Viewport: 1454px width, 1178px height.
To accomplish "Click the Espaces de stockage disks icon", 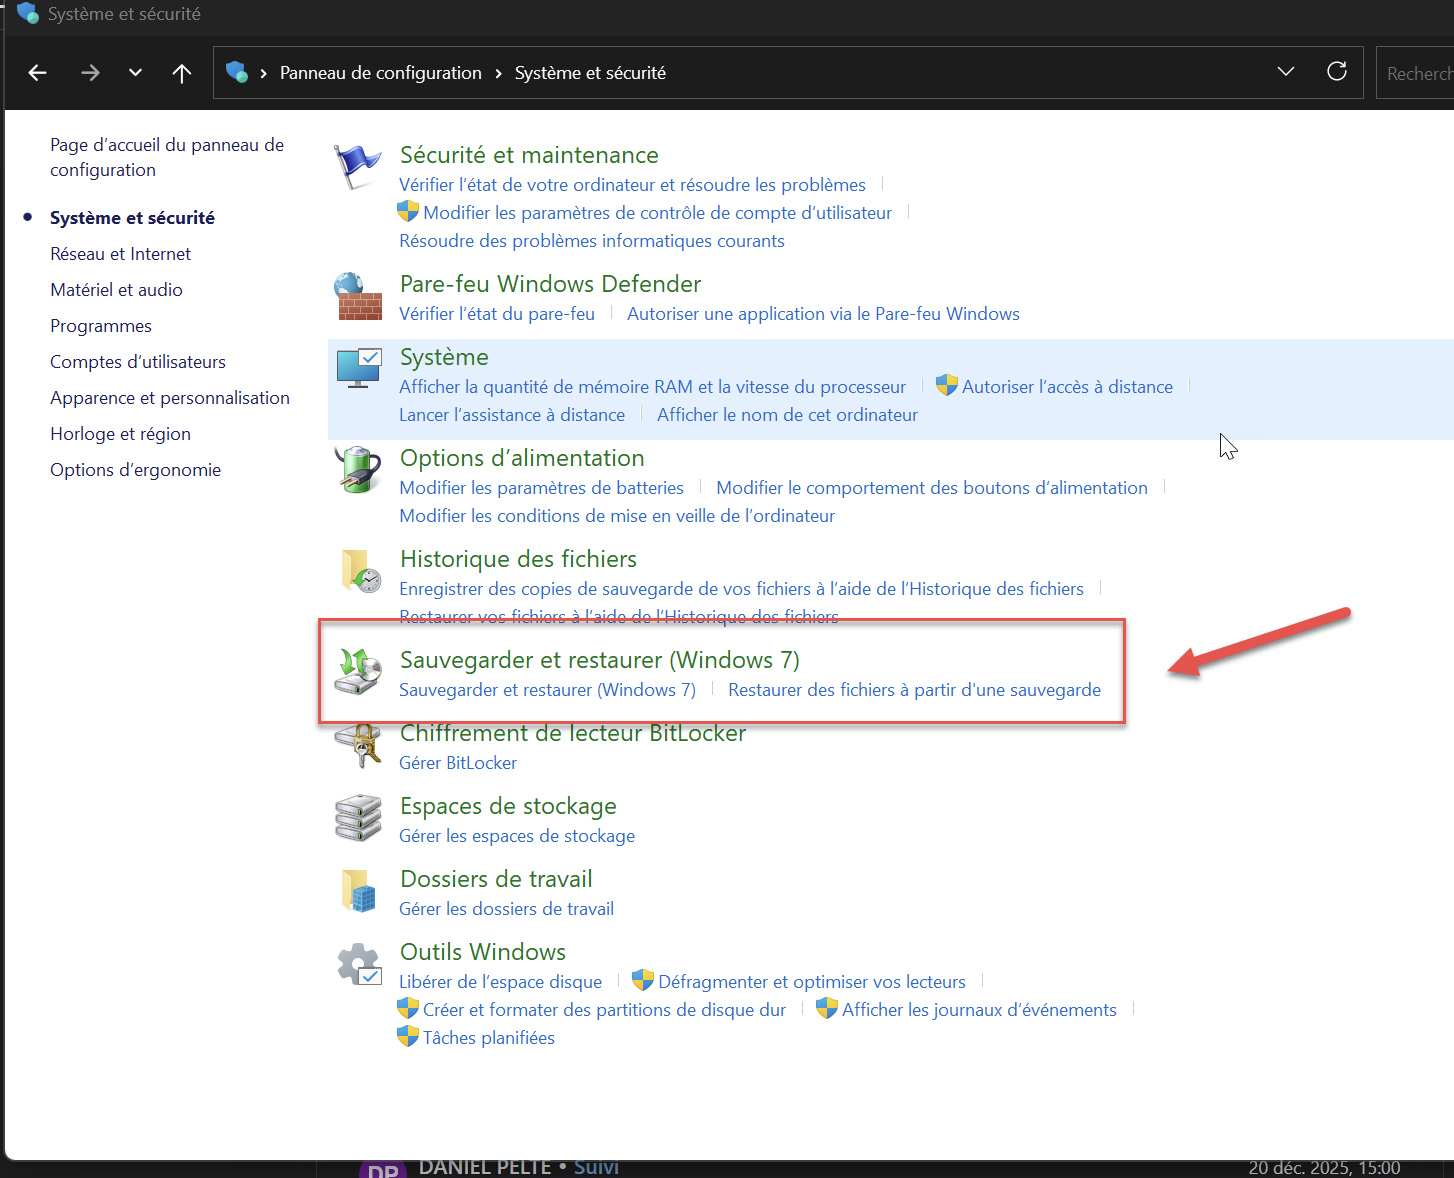I will 358,818.
